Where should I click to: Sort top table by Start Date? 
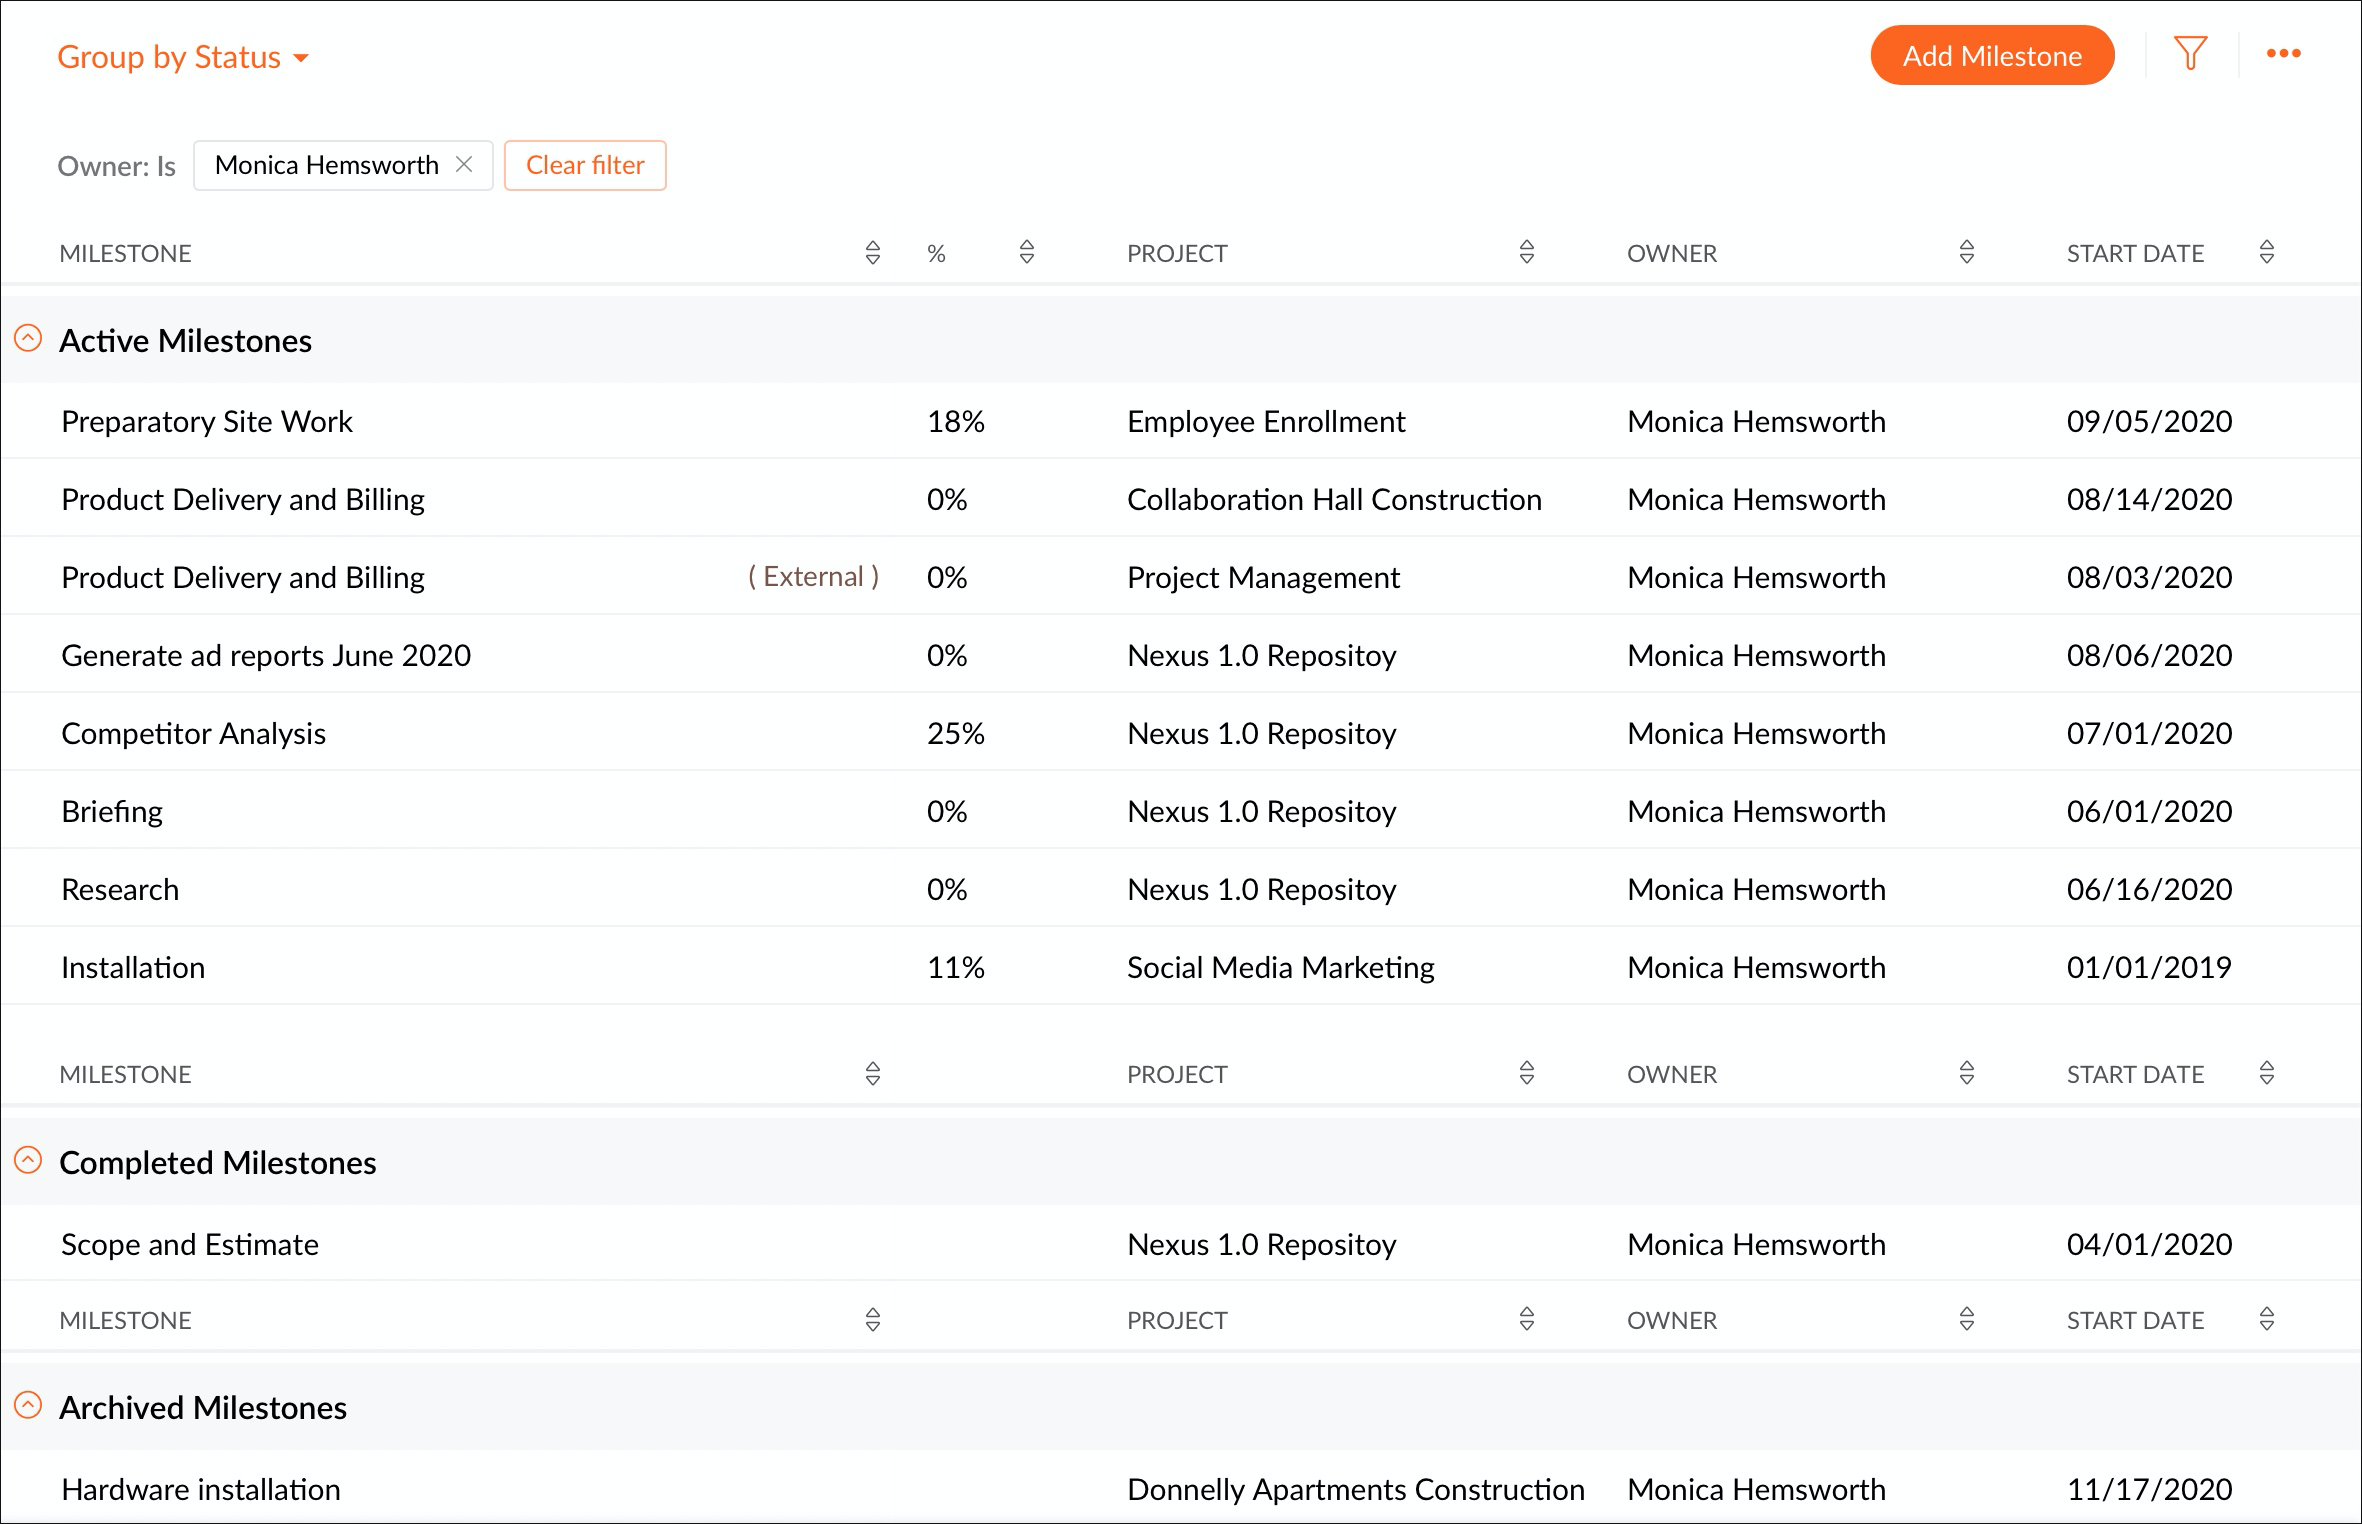pos(2266,252)
